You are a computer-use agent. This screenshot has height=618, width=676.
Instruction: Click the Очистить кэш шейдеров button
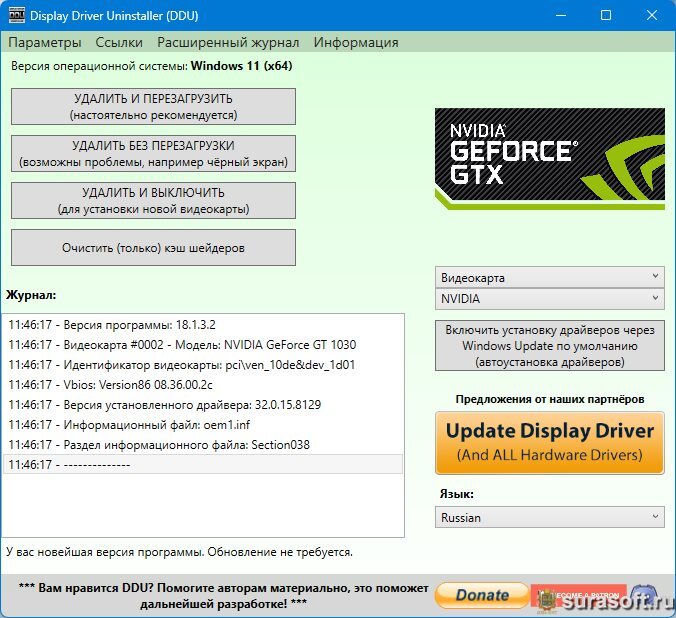(153, 247)
